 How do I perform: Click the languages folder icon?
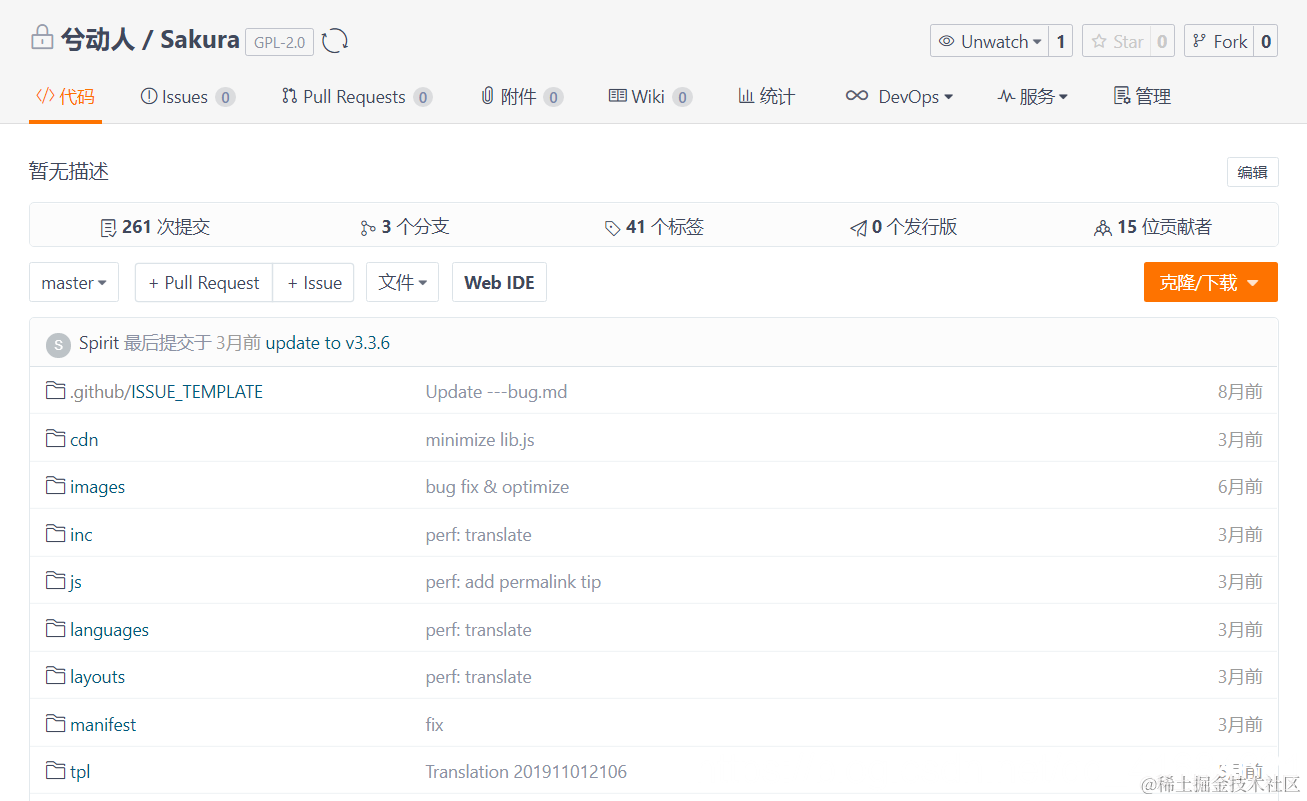click(x=56, y=628)
